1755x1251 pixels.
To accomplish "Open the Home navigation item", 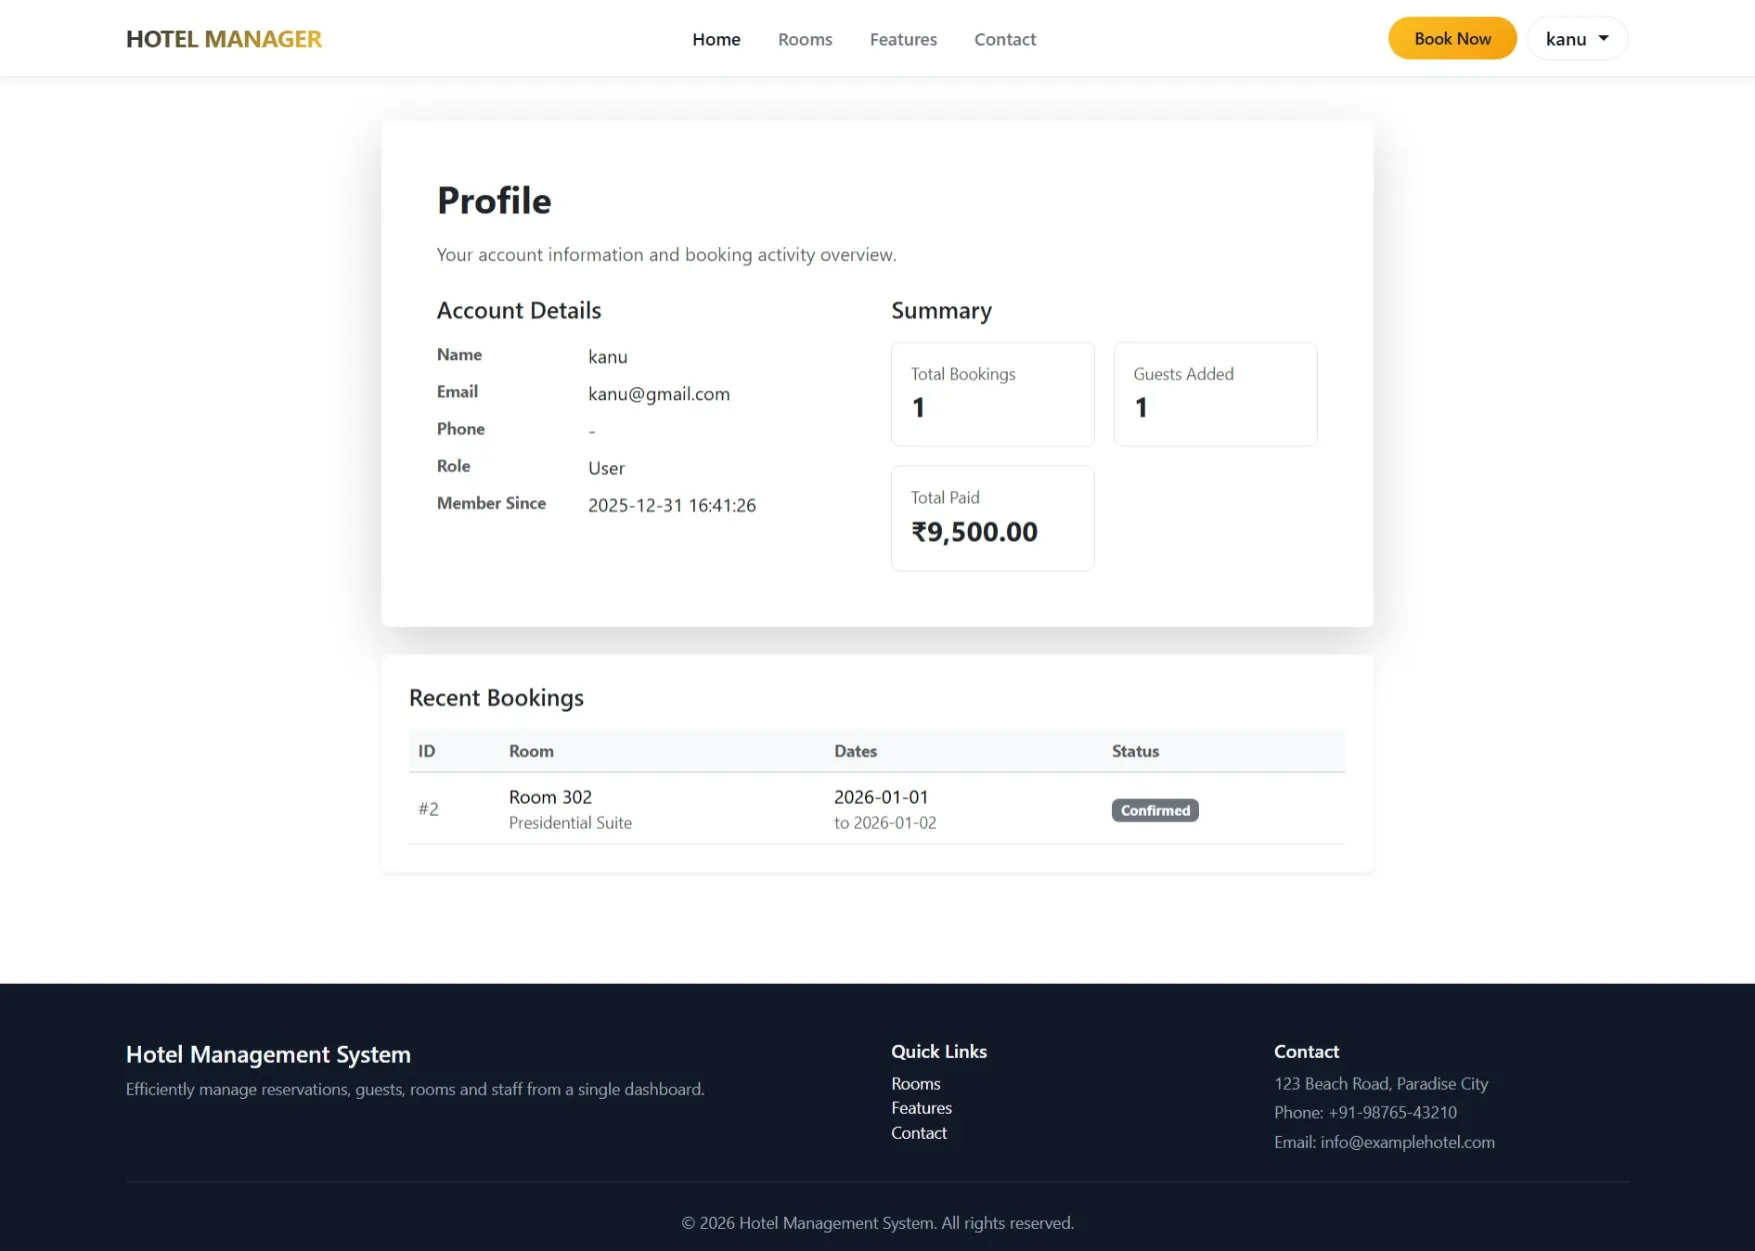I will tap(716, 39).
